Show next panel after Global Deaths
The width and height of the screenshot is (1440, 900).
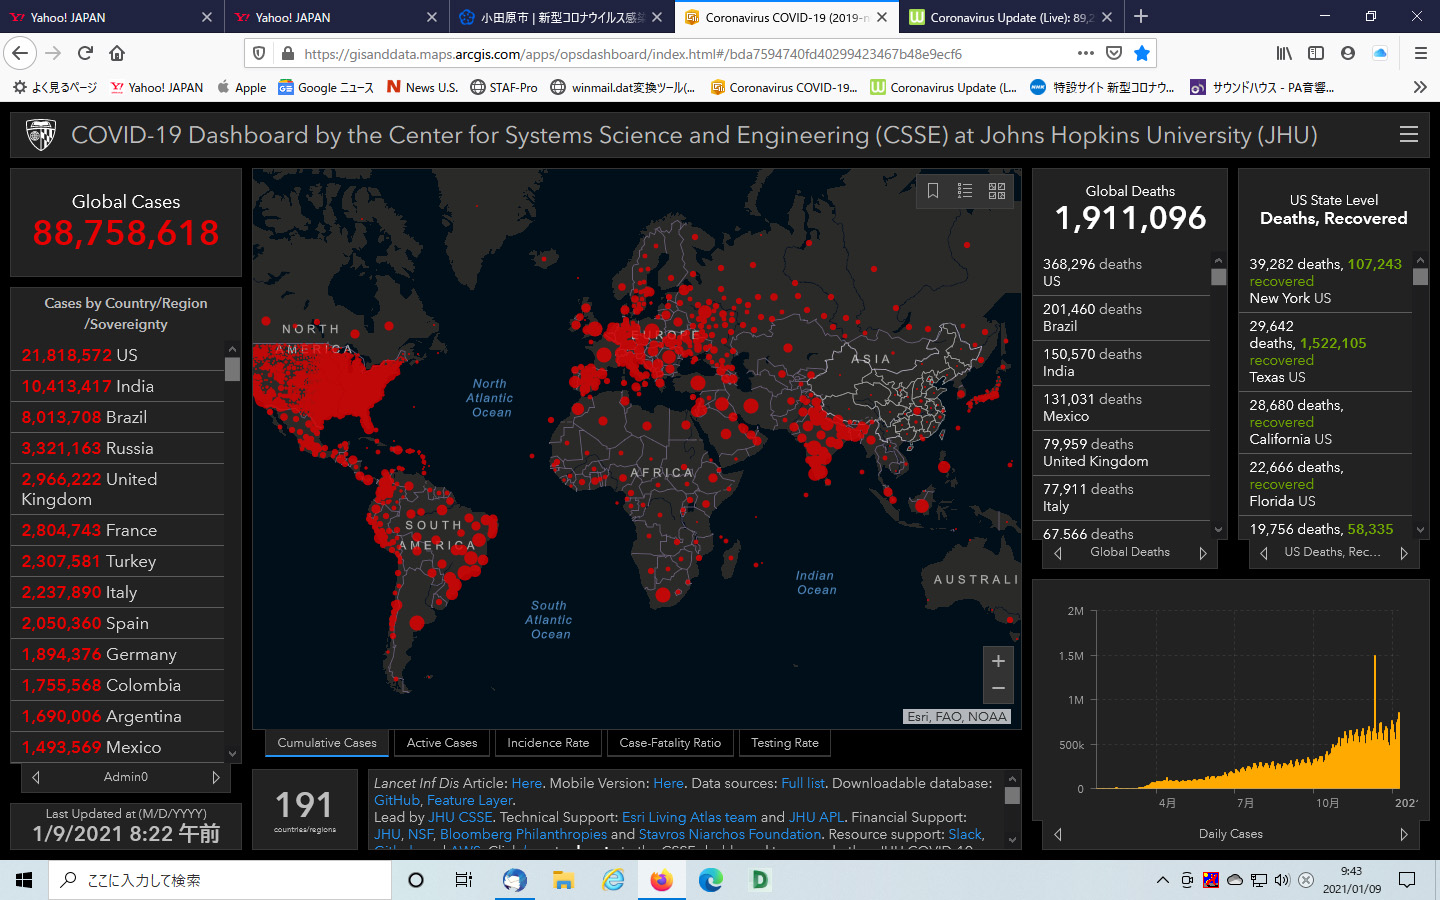tap(1203, 553)
